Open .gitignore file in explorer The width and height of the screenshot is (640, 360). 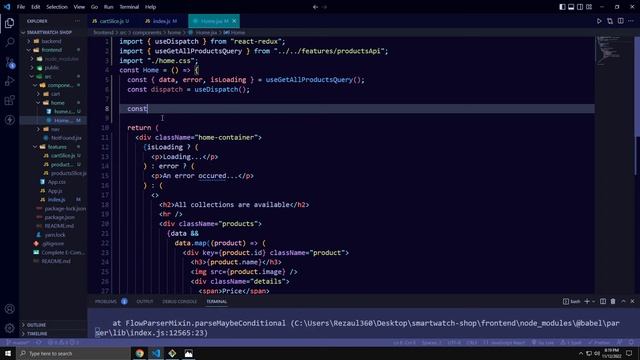53,244
